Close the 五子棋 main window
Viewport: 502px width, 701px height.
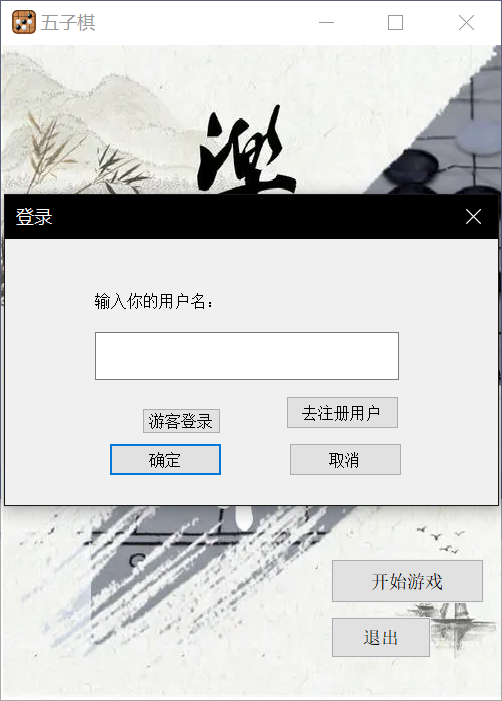point(466,22)
